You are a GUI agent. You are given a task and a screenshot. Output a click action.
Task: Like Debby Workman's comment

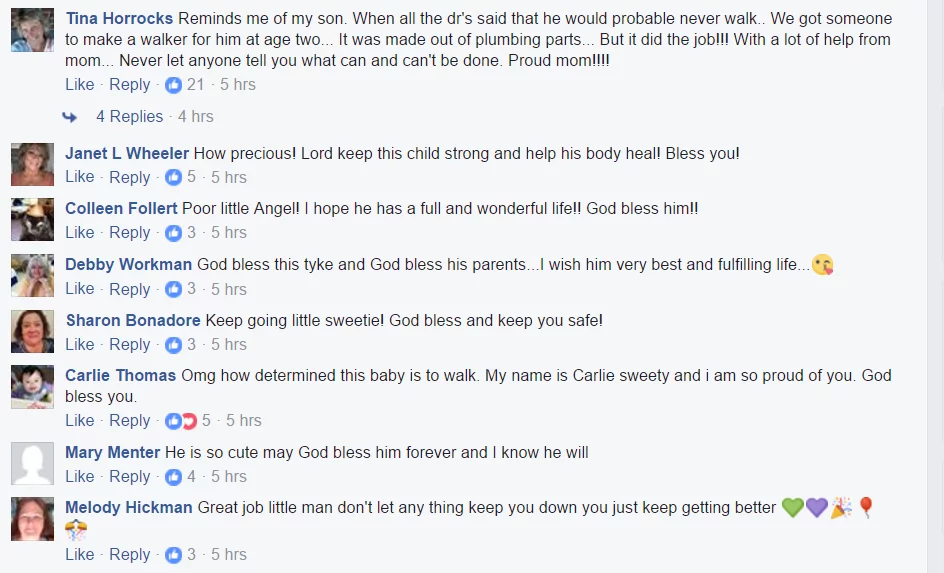pos(79,289)
